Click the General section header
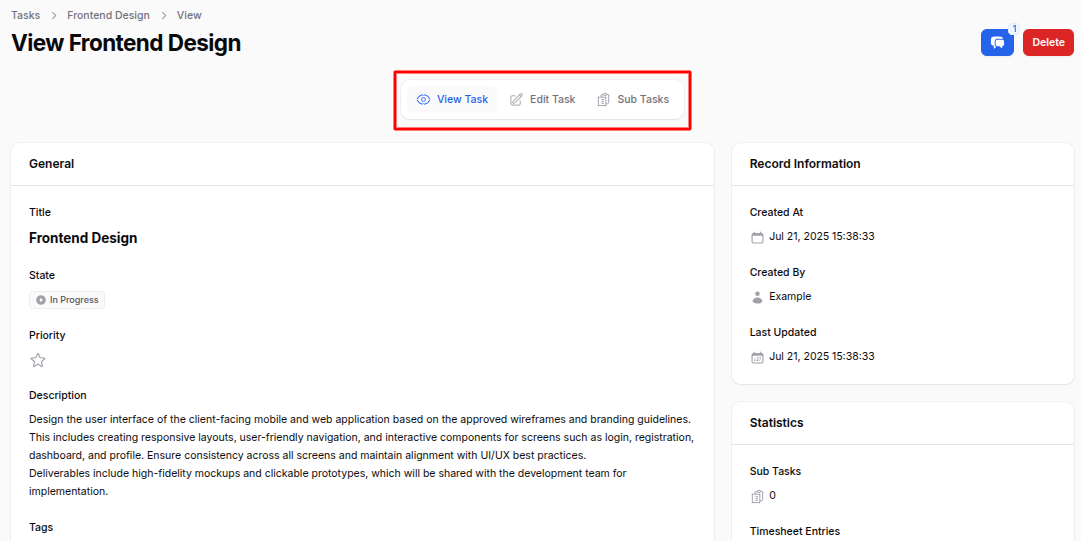The width and height of the screenshot is (1081, 541). click(52, 164)
